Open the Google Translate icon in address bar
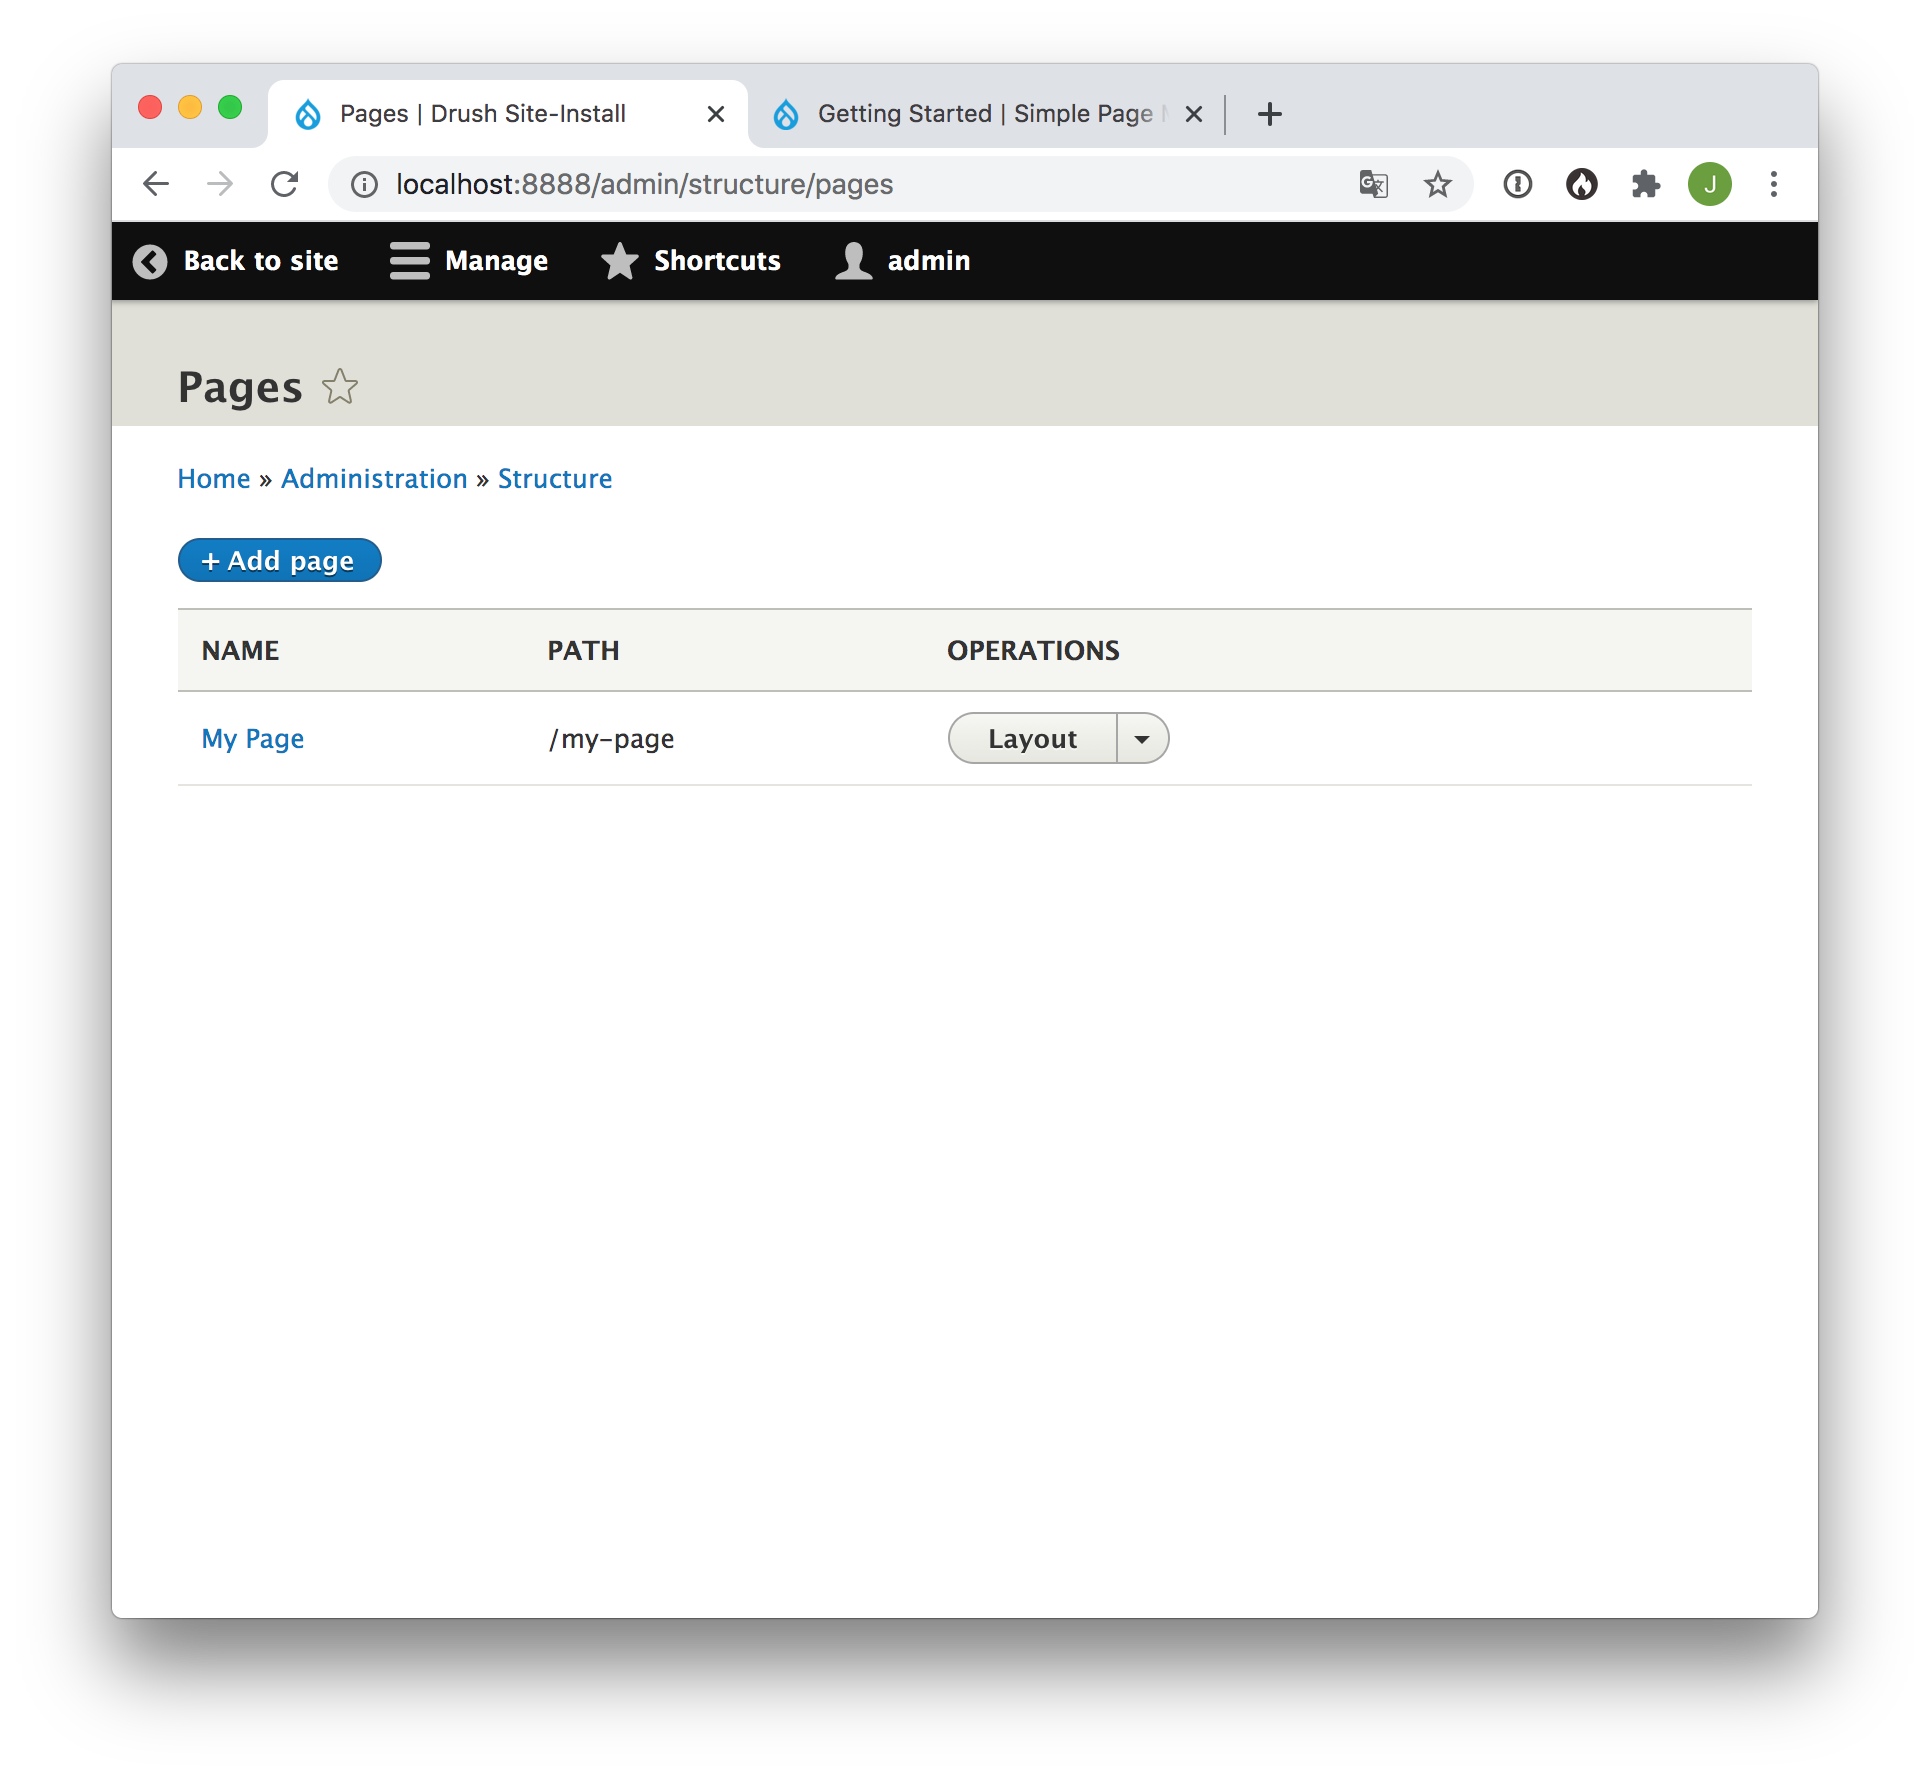The image size is (1930, 1778). tap(1373, 184)
